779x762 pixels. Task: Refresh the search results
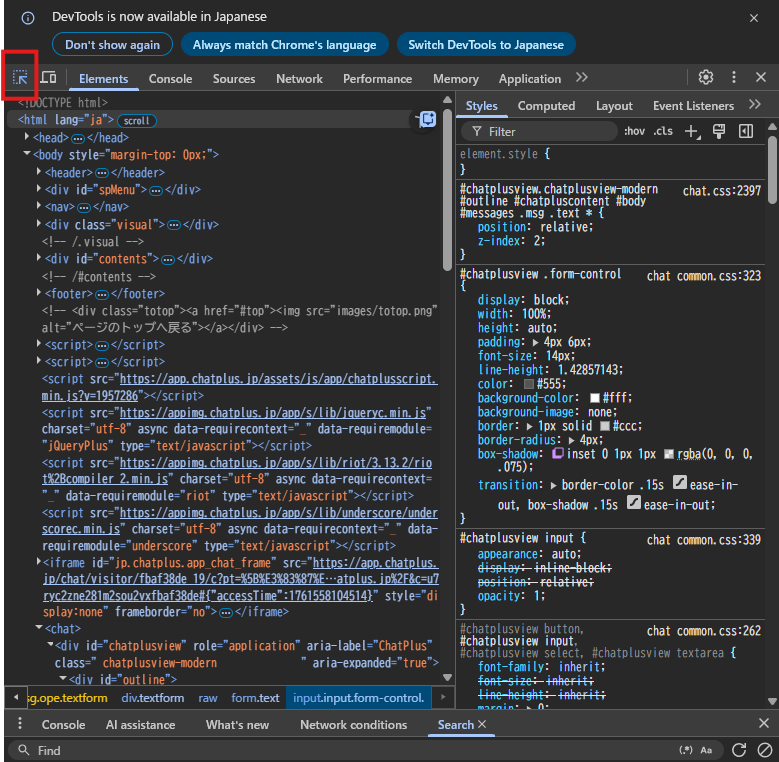point(739,750)
